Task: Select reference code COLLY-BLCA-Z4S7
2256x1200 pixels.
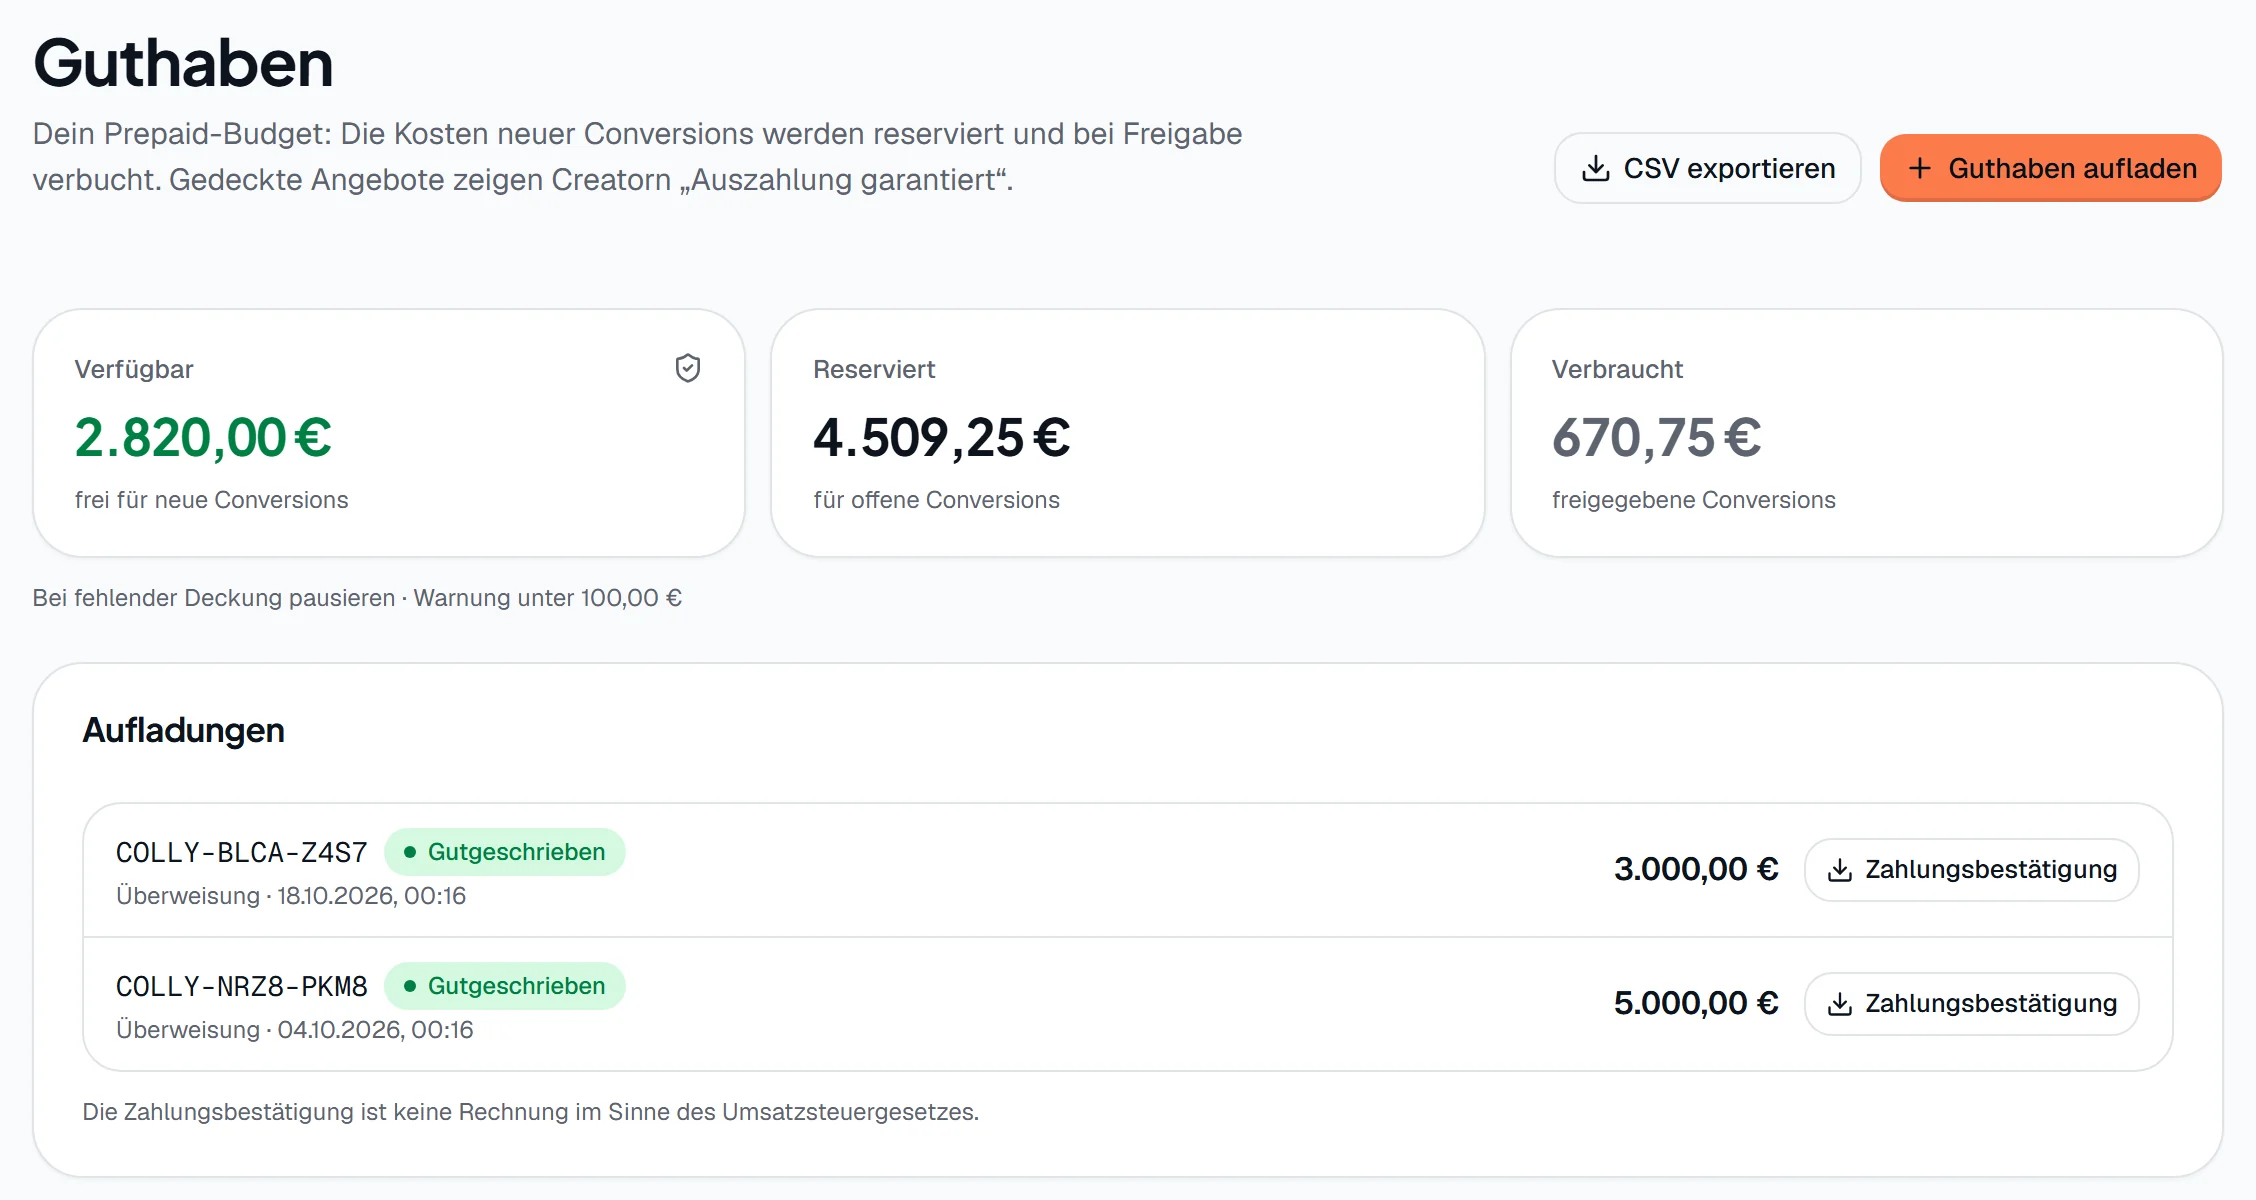Action: pyautogui.click(x=241, y=852)
